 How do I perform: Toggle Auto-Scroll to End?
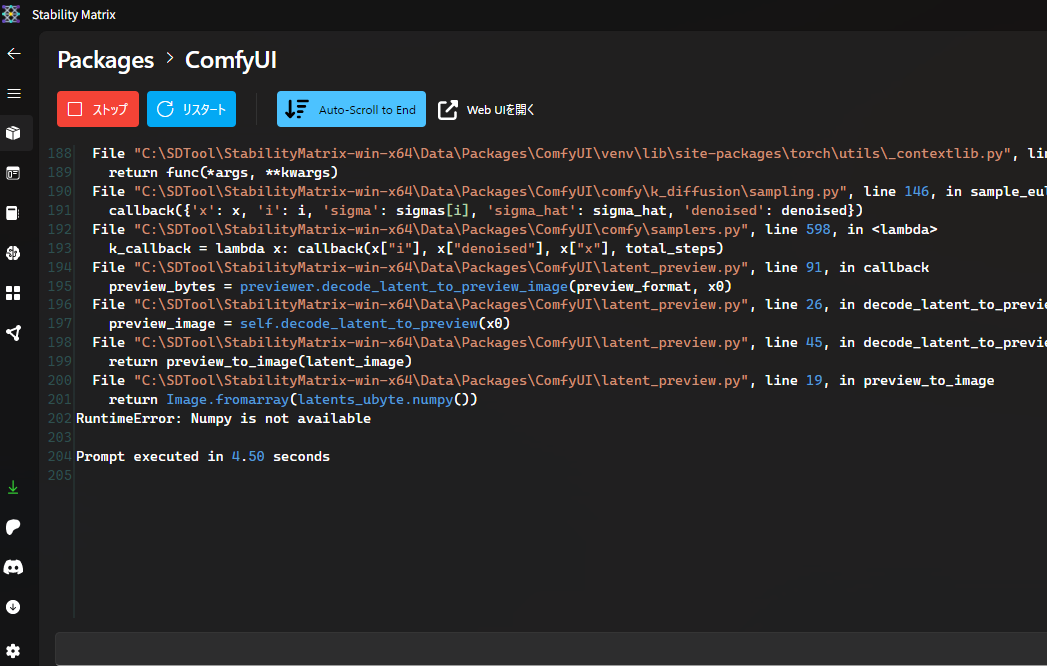click(351, 110)
